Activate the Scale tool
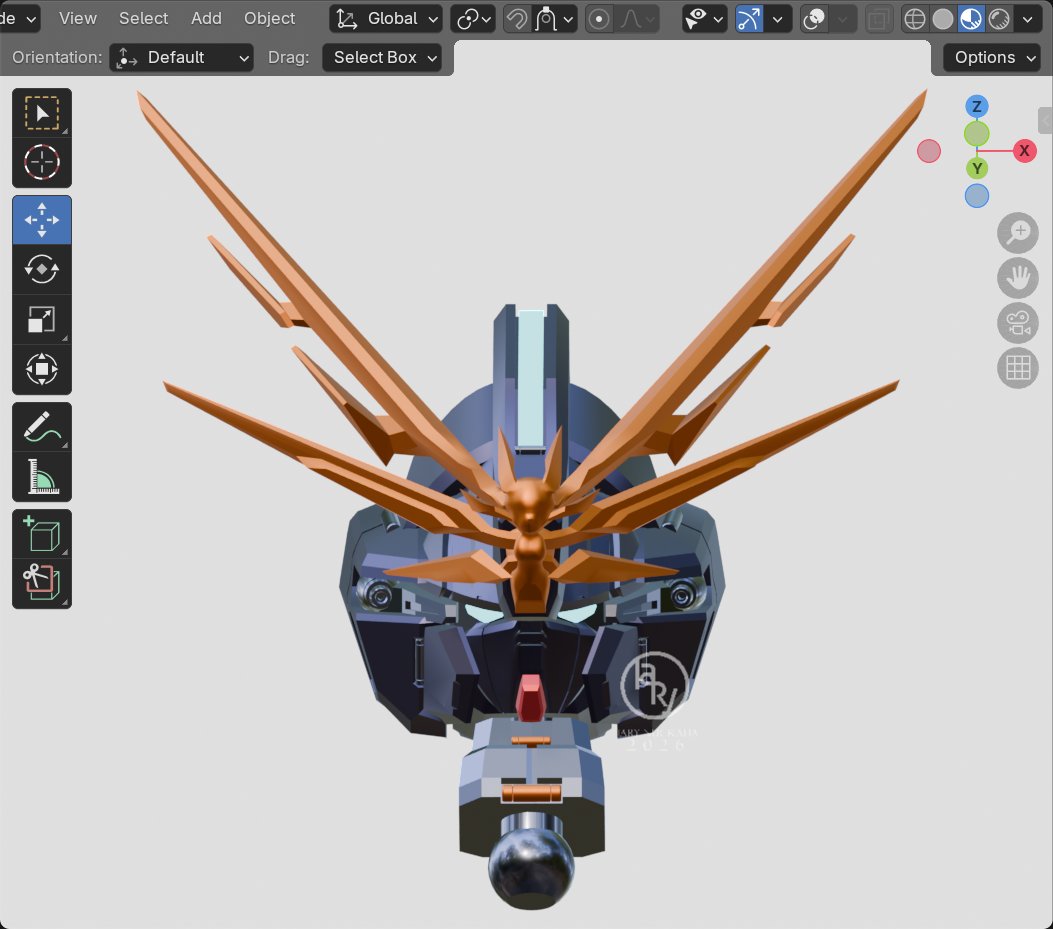 [x=42, y=319]
